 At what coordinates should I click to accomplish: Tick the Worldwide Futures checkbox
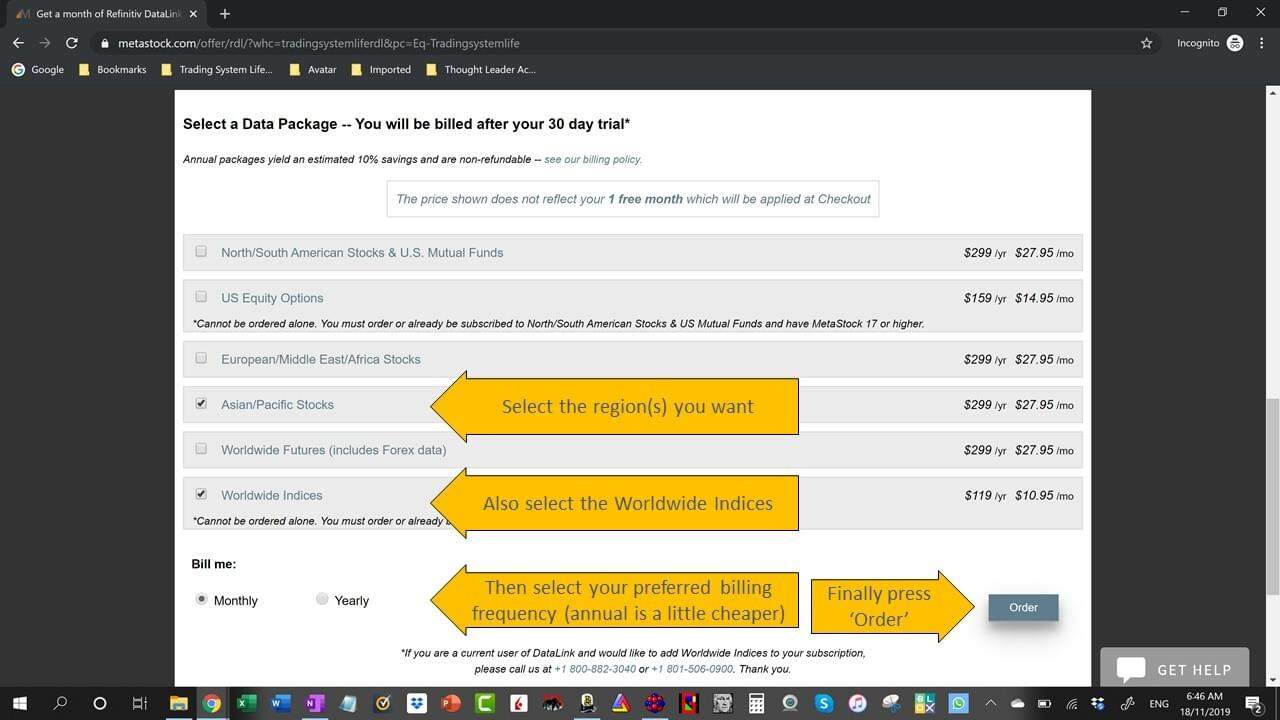201,449
